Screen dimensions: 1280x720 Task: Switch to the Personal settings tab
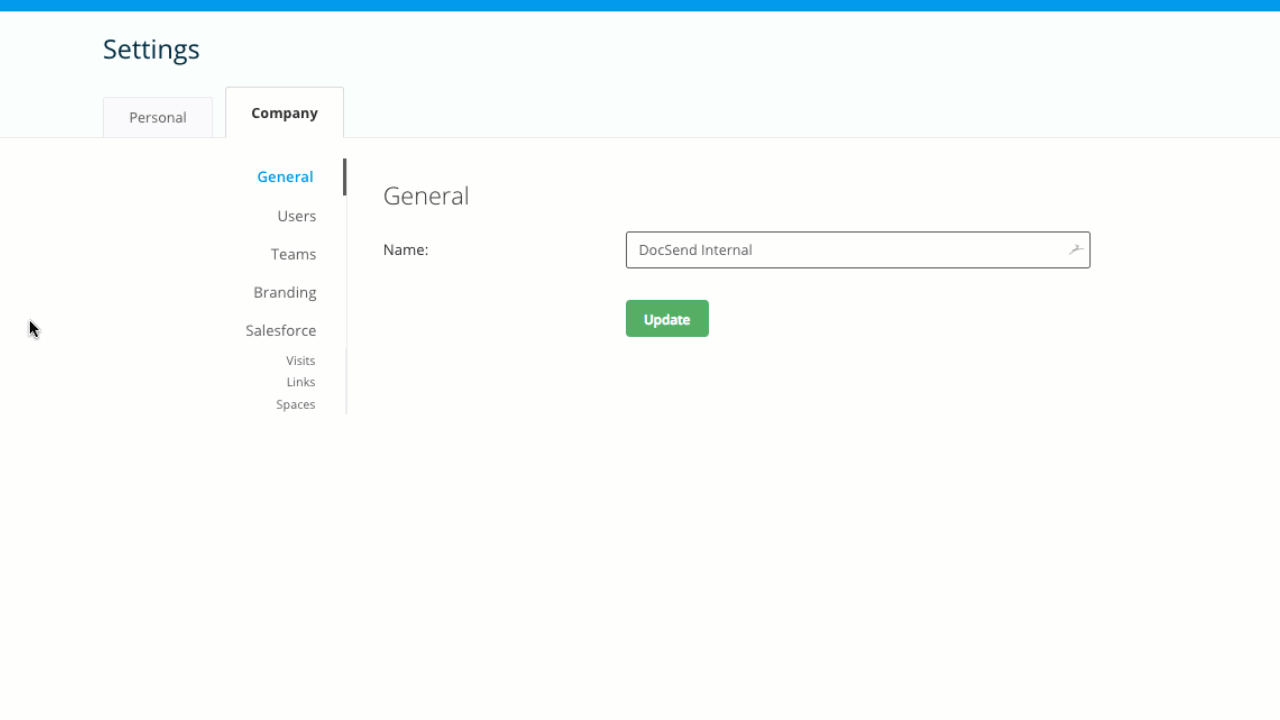(158, 117)
